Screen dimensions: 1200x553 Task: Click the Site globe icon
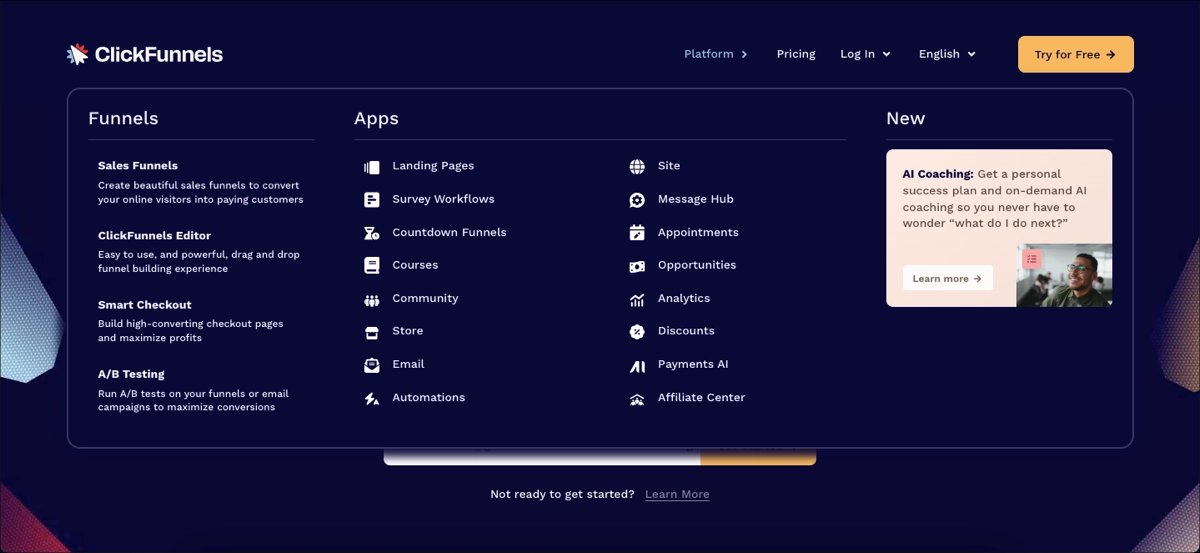[x=637, y=167]
